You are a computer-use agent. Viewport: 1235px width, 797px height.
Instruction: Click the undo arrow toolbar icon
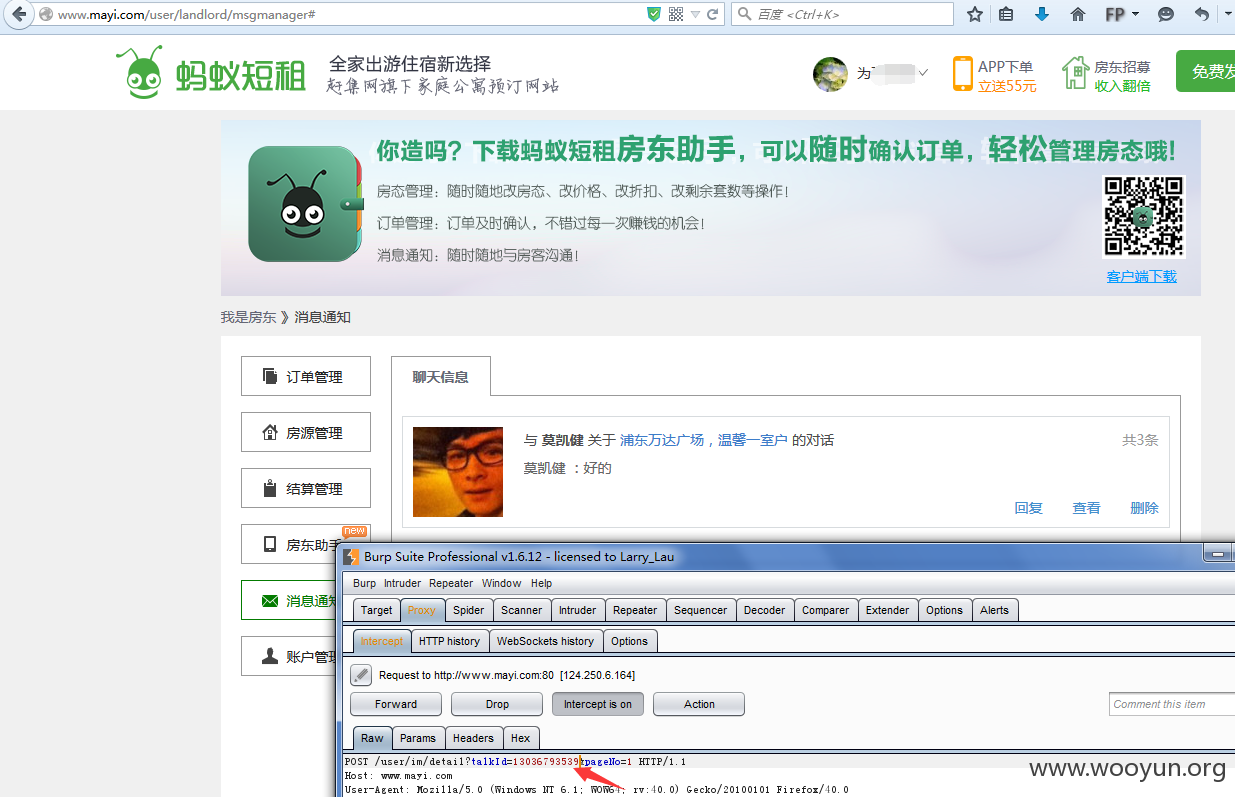(1201, 15)
